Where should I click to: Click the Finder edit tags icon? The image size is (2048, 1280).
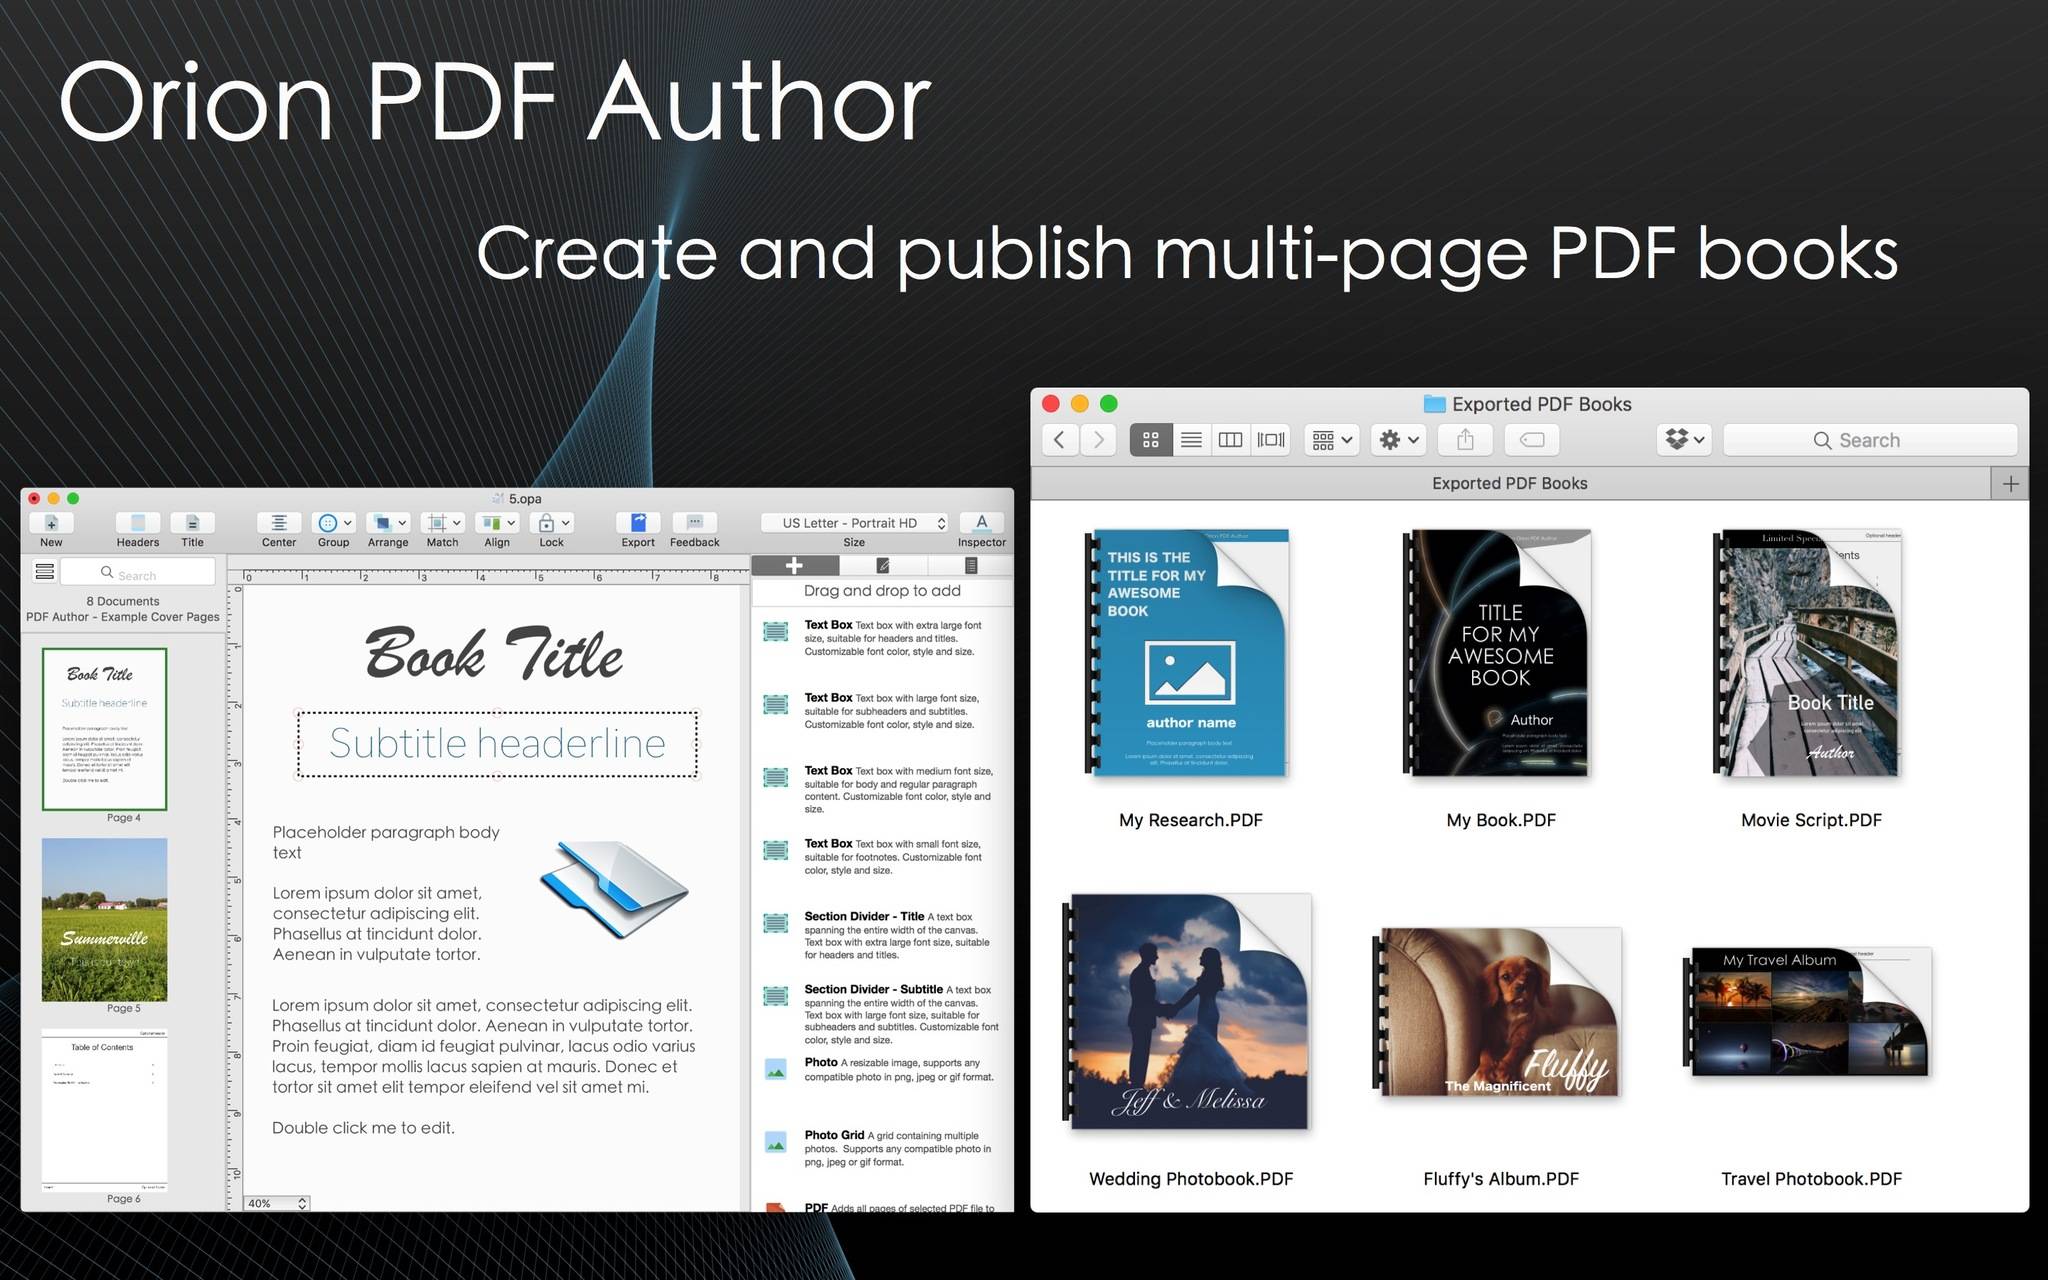coord(1532,440)
